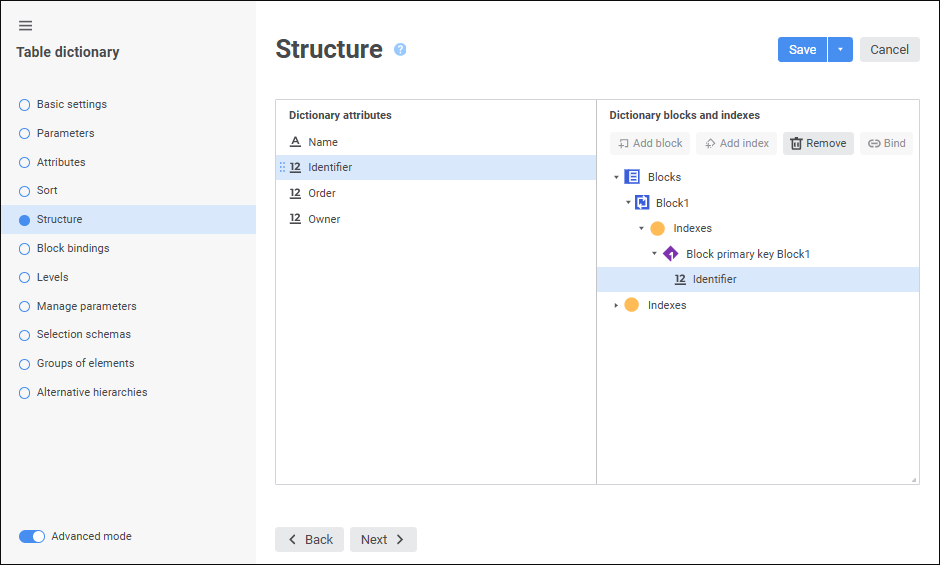Viewport: 940px width, 565px height.
Task: Click the Blocks root node icon
Action: [632, 177]
